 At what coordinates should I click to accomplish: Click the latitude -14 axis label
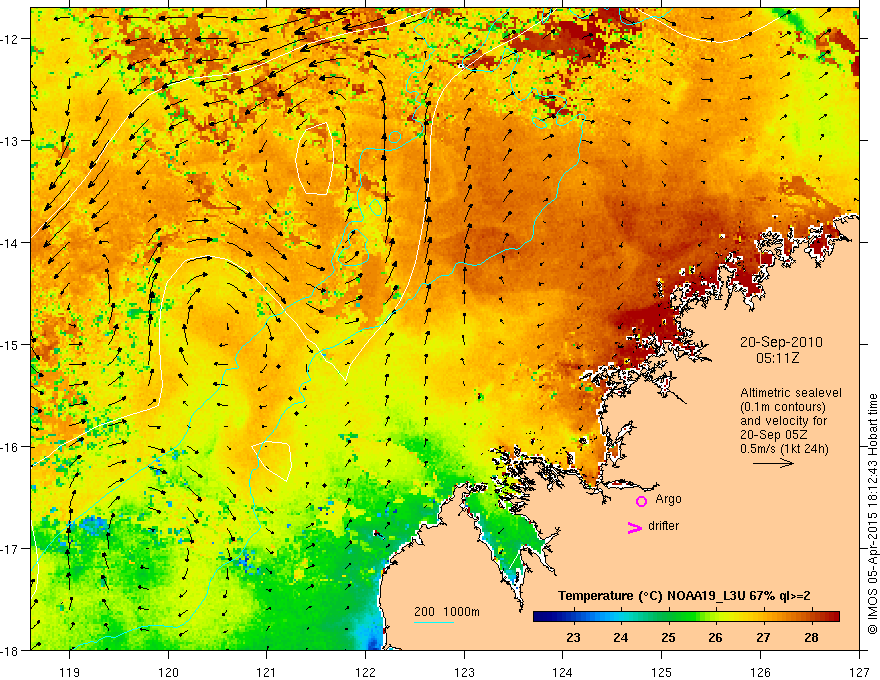point(10,242)
